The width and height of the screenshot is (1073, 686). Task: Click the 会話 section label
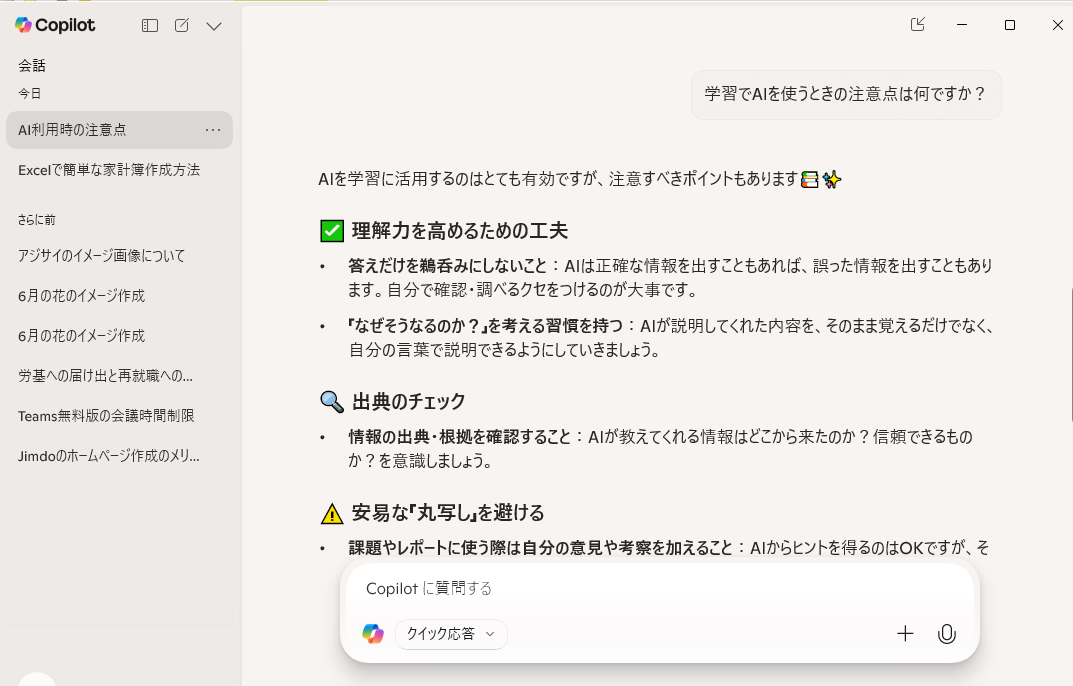click(32, 66)
